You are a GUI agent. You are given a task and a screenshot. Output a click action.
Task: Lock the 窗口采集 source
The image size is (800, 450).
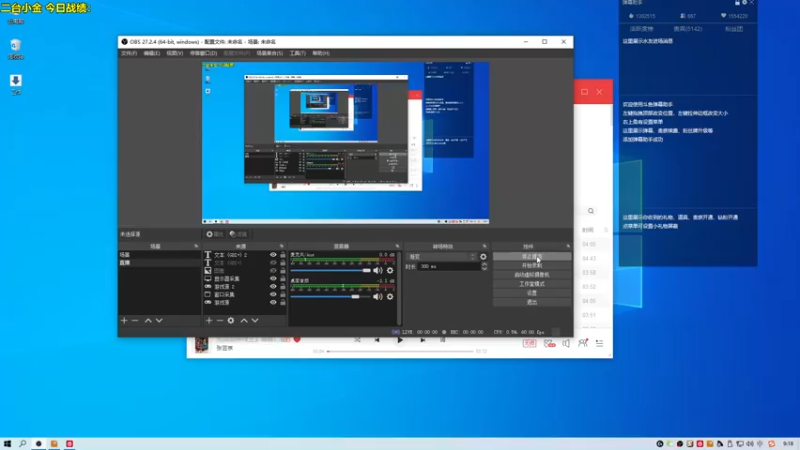click(x=283, y=294)
